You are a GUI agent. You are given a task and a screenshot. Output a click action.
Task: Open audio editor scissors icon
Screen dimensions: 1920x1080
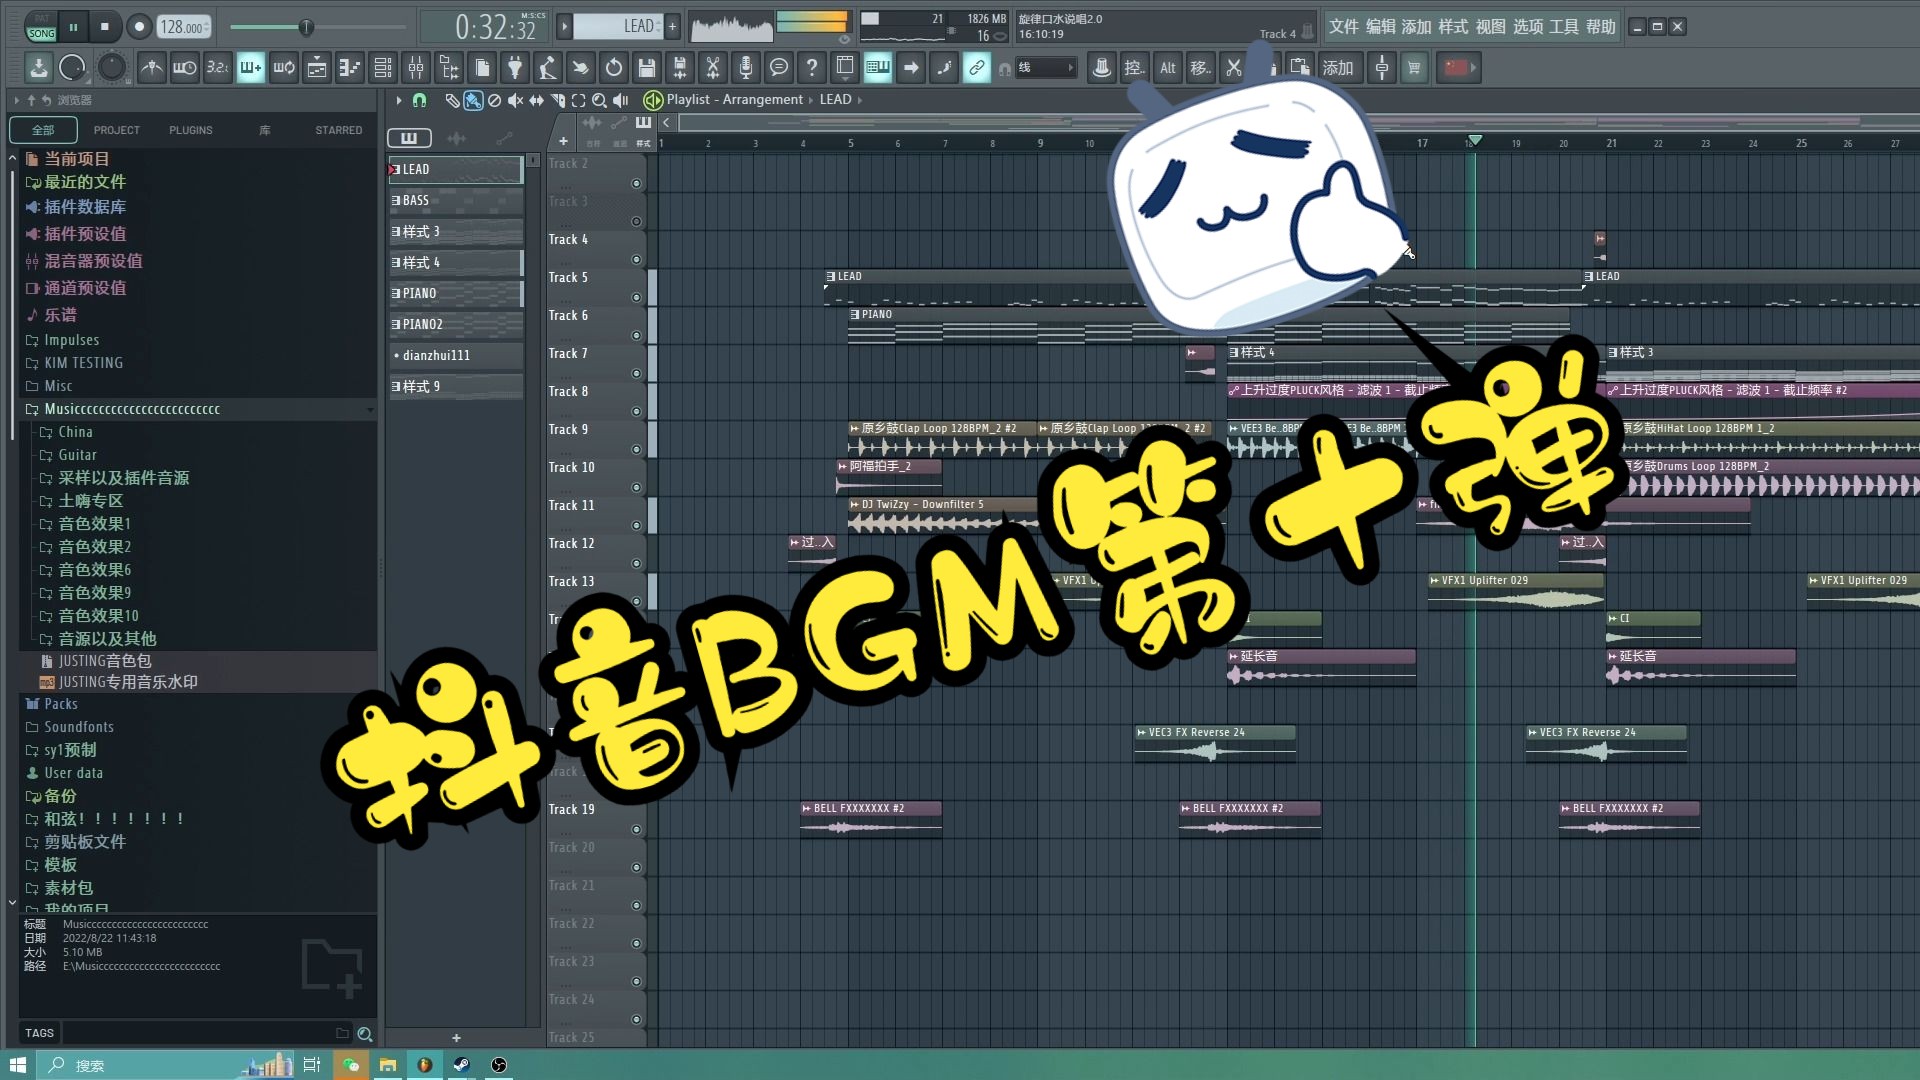click(713, 68)
